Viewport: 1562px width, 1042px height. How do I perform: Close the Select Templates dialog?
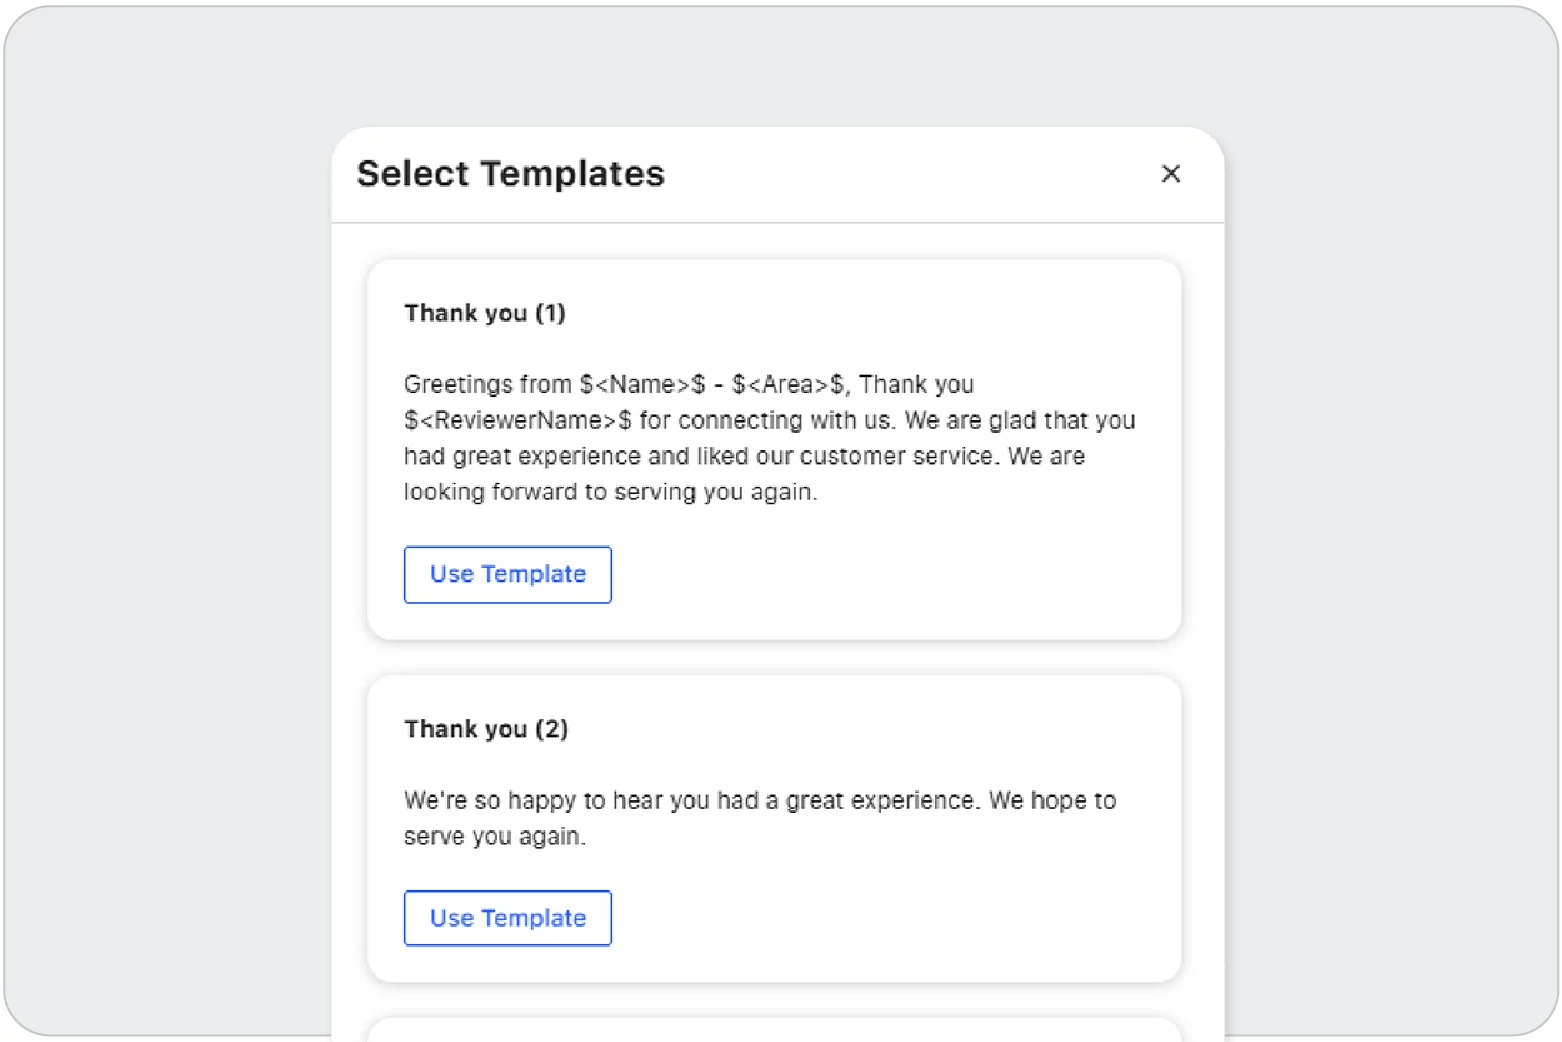pyautogui.click(x=1170, y=174)
